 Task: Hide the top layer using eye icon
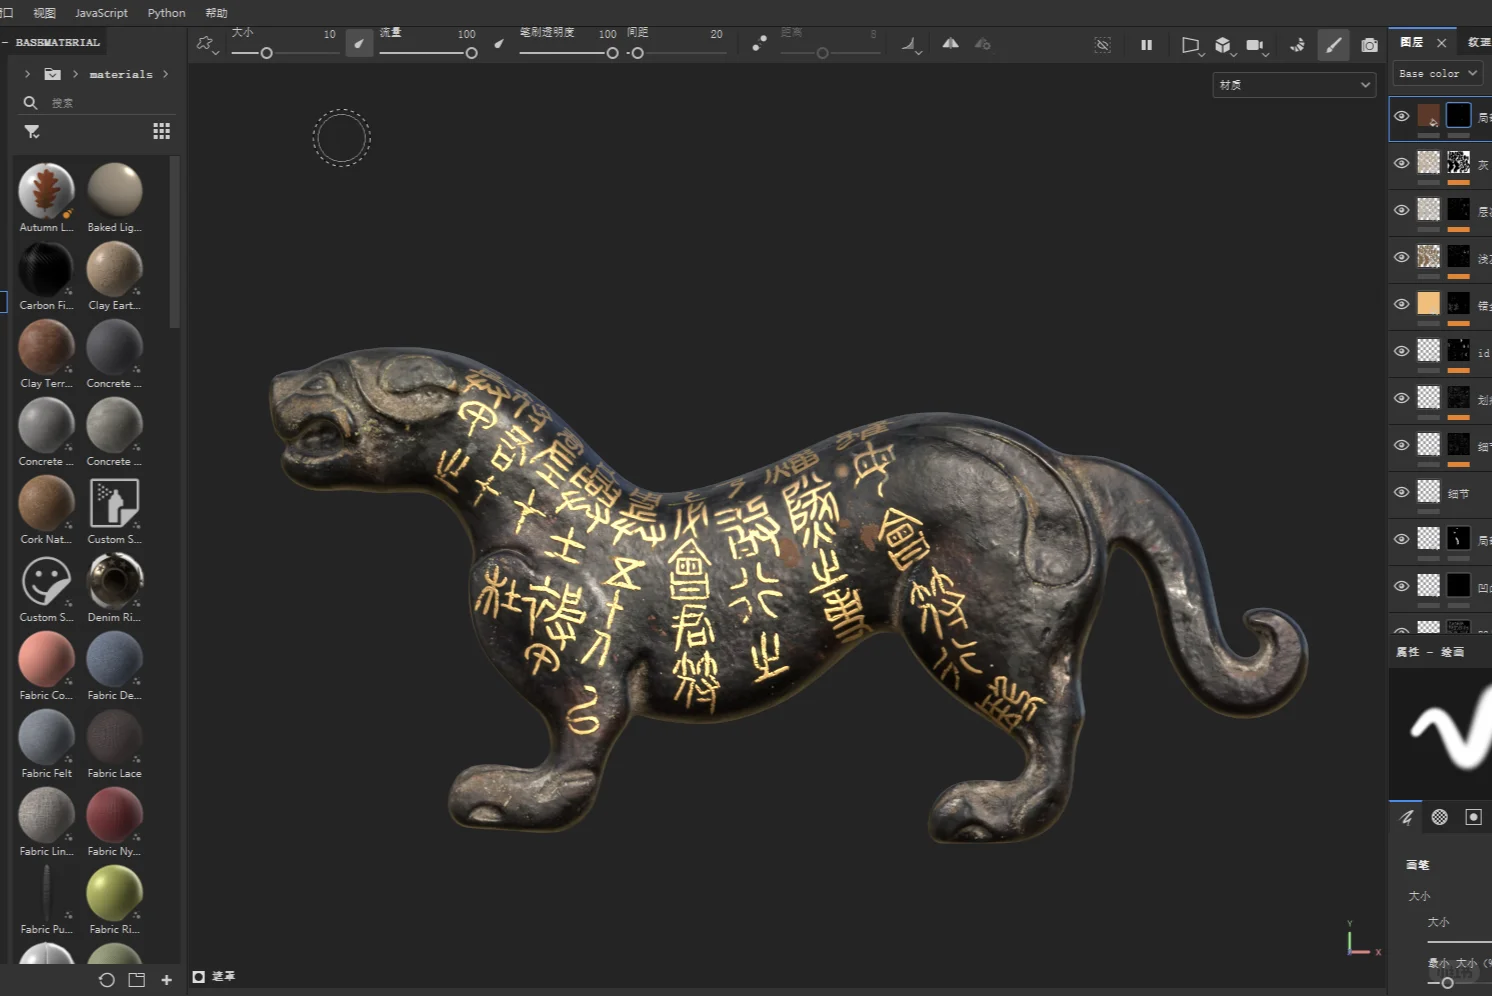tap(1402, 116)
